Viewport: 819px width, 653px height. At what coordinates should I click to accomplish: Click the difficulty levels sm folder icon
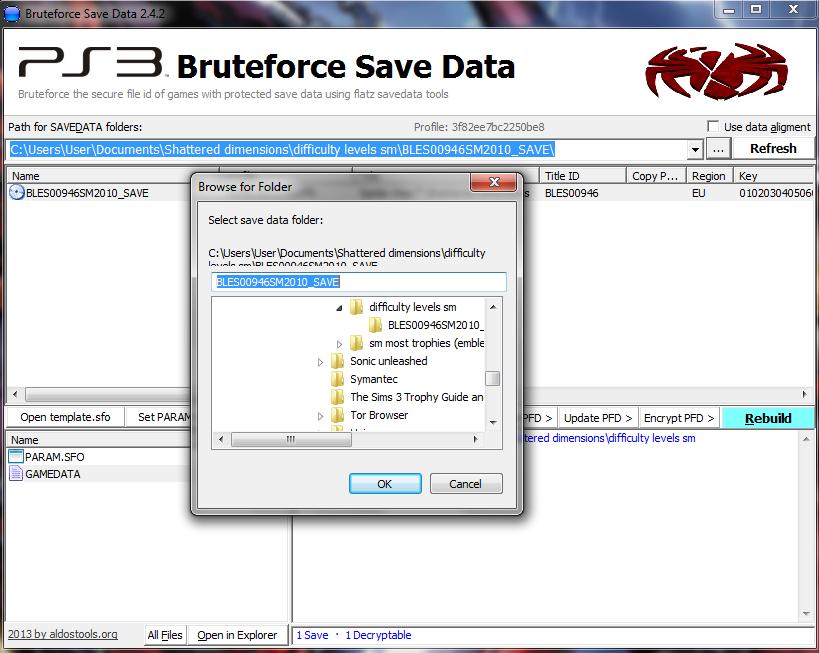point(356,307)
